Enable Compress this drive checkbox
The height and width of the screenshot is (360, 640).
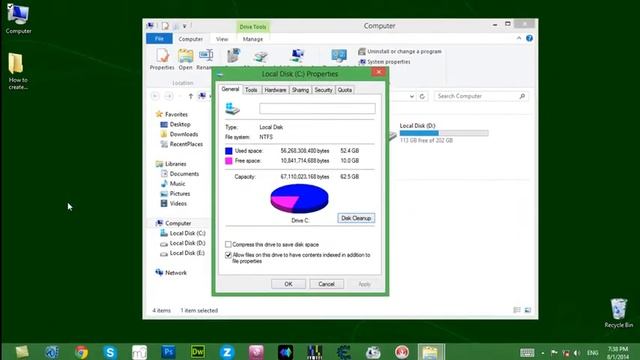click(x=228, y=244)
